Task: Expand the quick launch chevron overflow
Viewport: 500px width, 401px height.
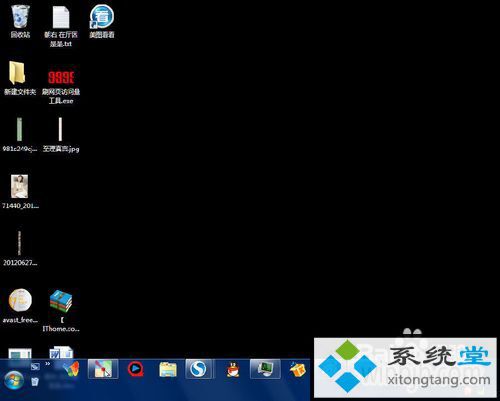Action: (48, 364)
